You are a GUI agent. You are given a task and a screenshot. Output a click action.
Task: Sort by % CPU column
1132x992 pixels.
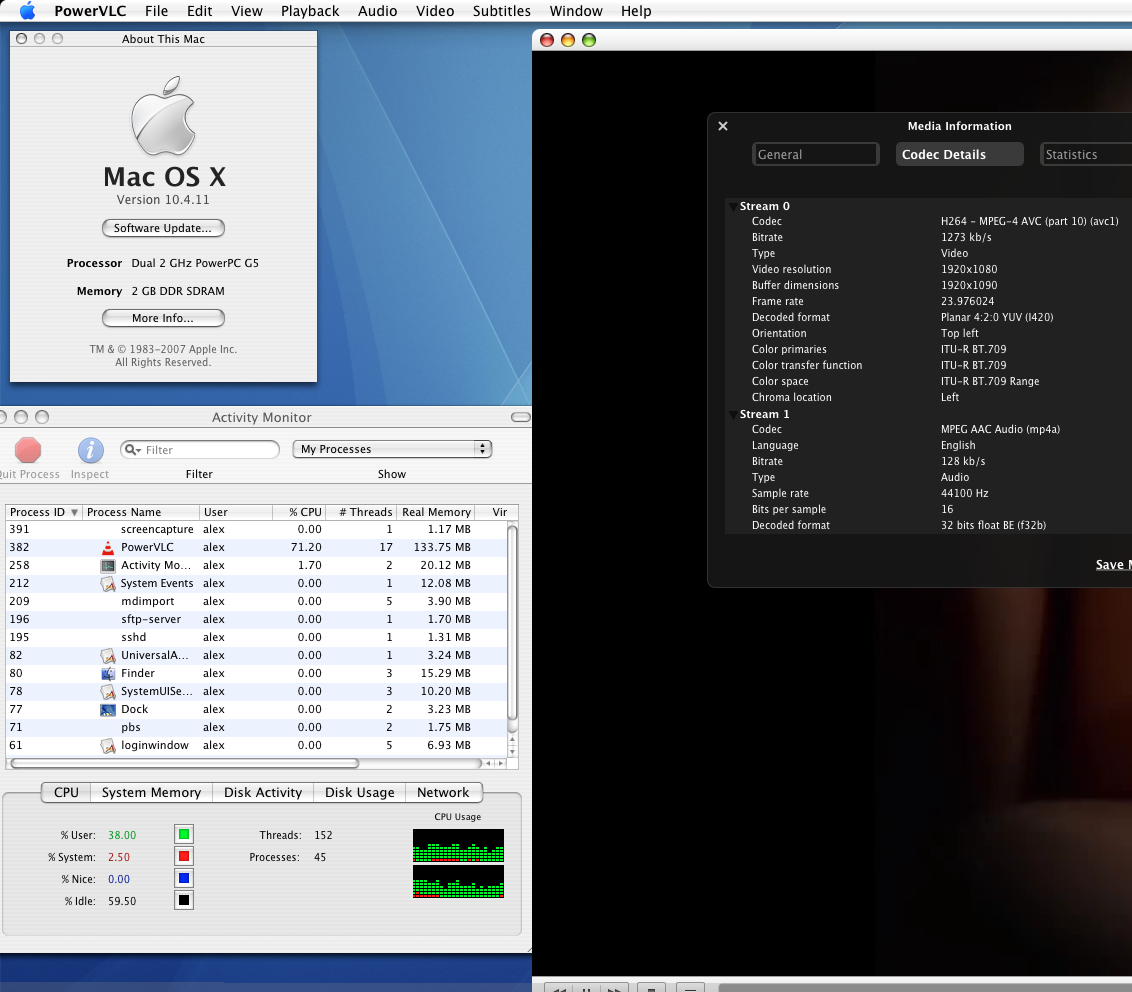pos(298,512)
